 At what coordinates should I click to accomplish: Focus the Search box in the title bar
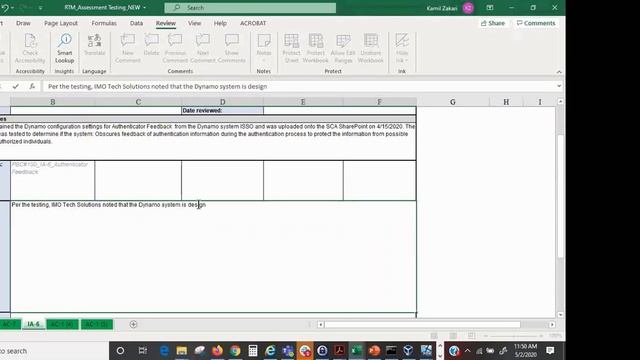click(x=250, y=8)
